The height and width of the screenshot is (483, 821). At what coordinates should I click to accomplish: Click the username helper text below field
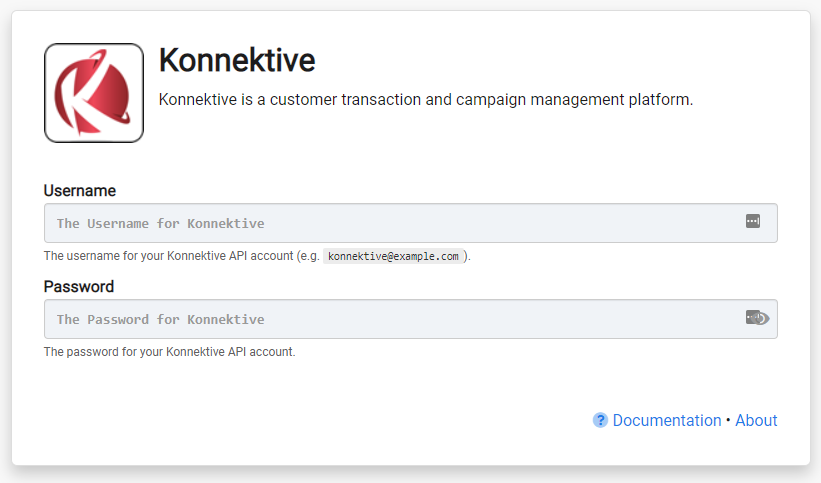click(257, 256)
